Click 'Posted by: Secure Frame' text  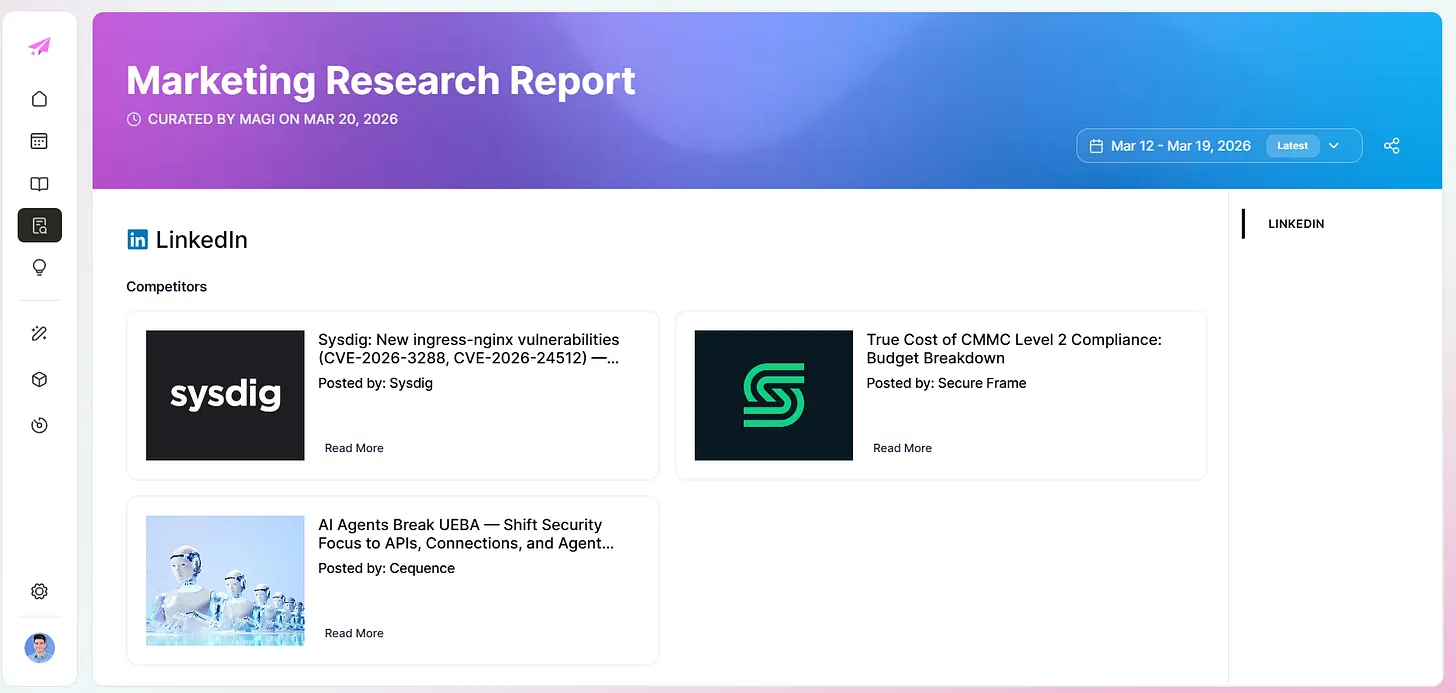click(x=946, y=383)
